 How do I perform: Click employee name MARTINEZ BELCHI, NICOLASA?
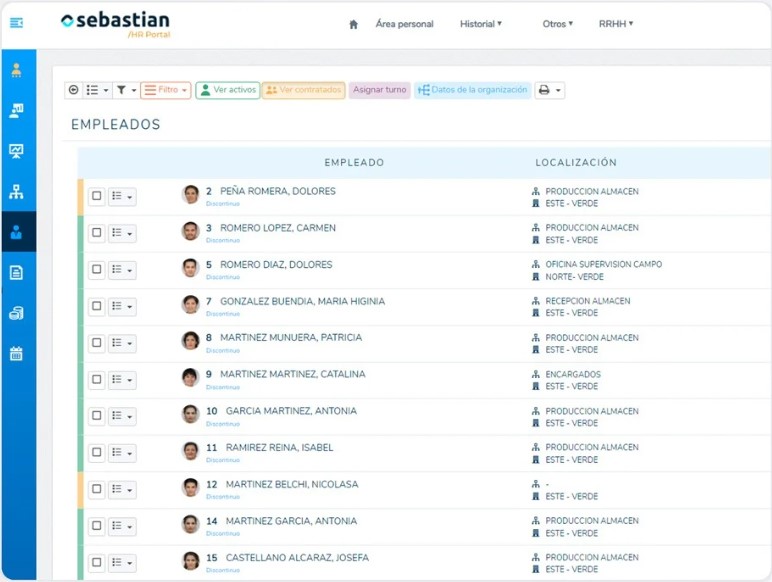point(292,485)
